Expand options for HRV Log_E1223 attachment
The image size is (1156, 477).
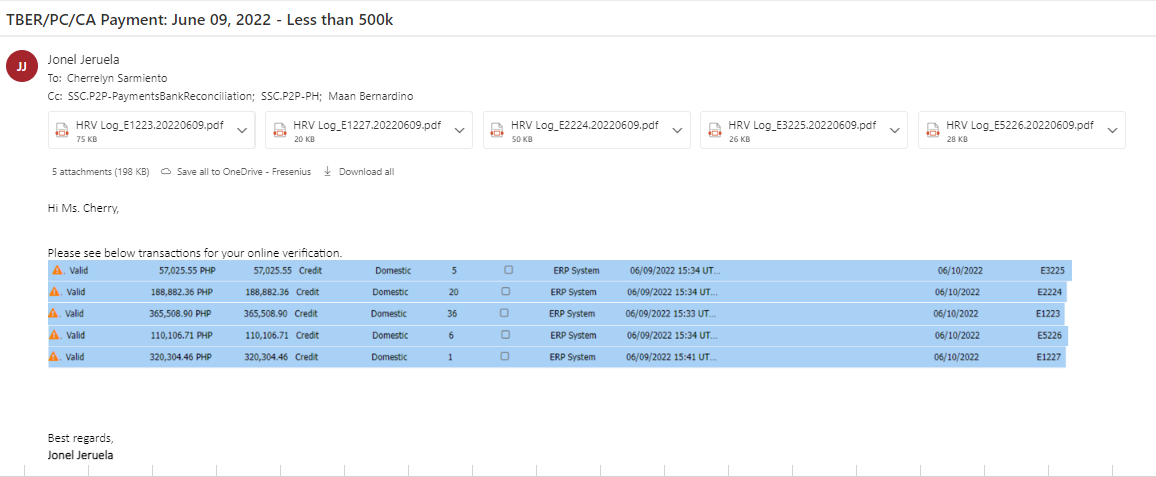(x=241, y=130)
